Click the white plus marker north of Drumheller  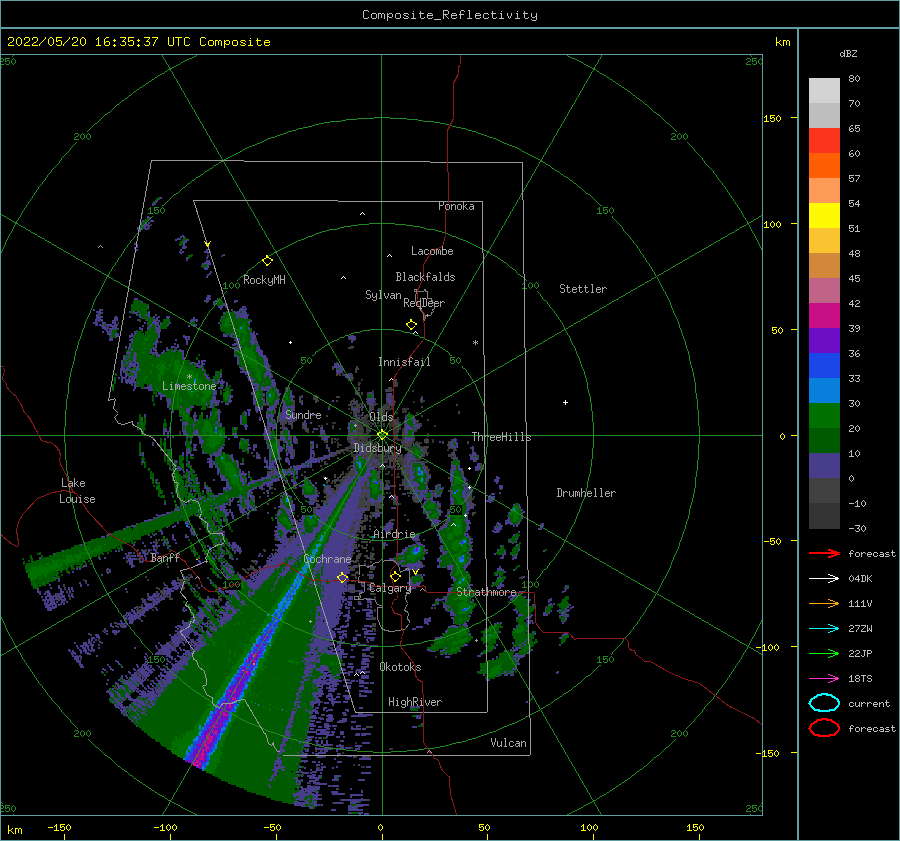click(565, 402)
